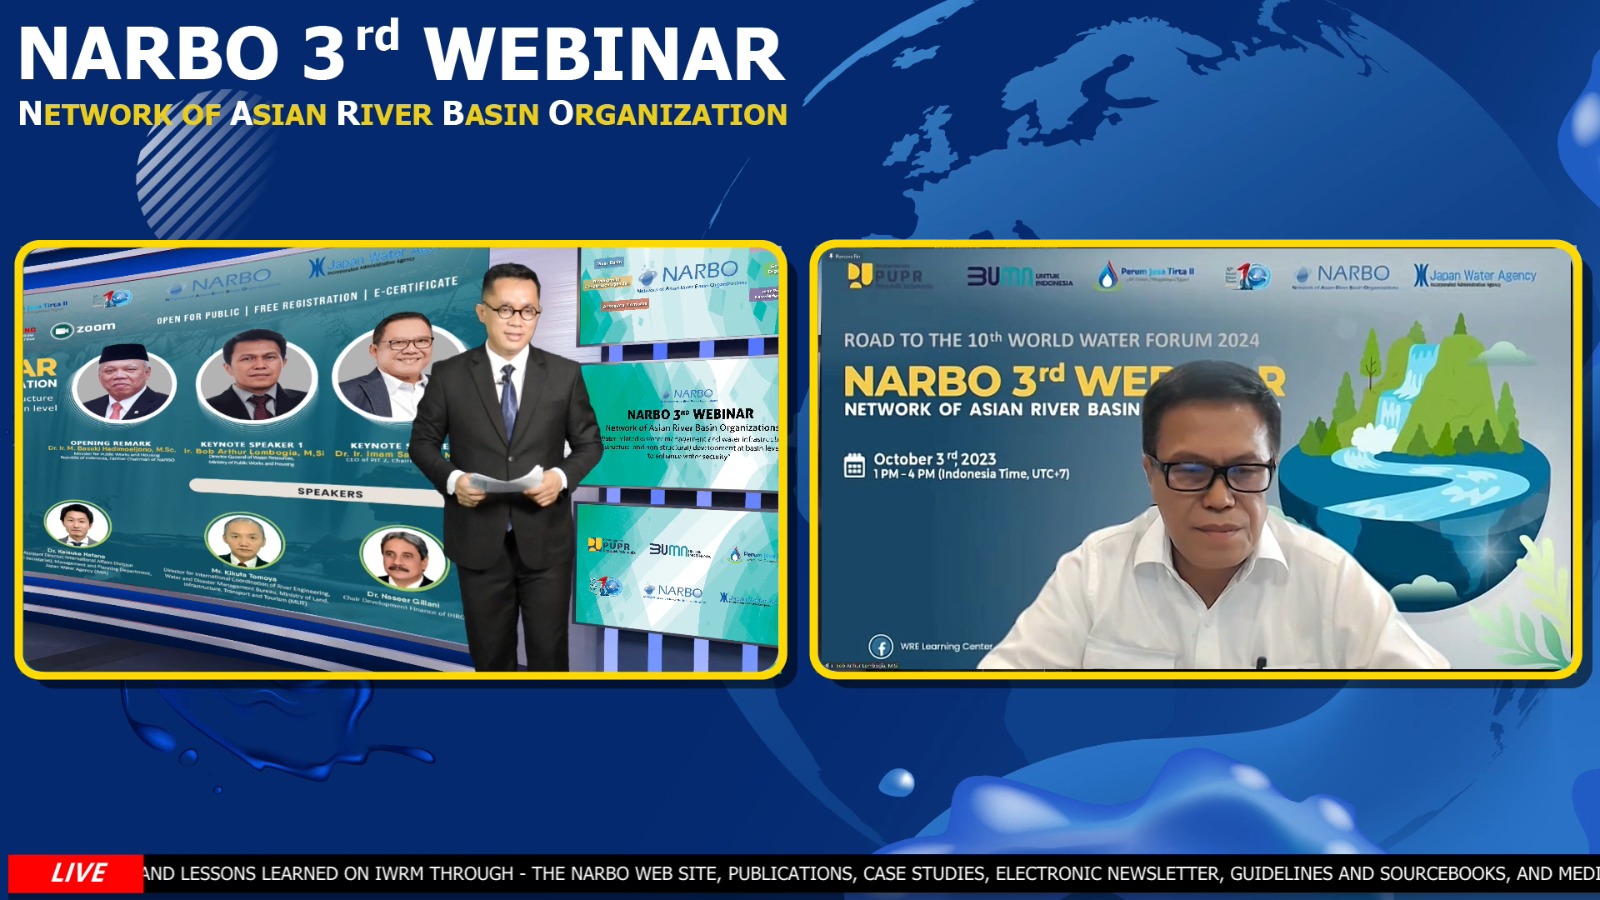Click the BUMN logo on the lower studio screen
1600x900 pixels.
coord(678,550)
